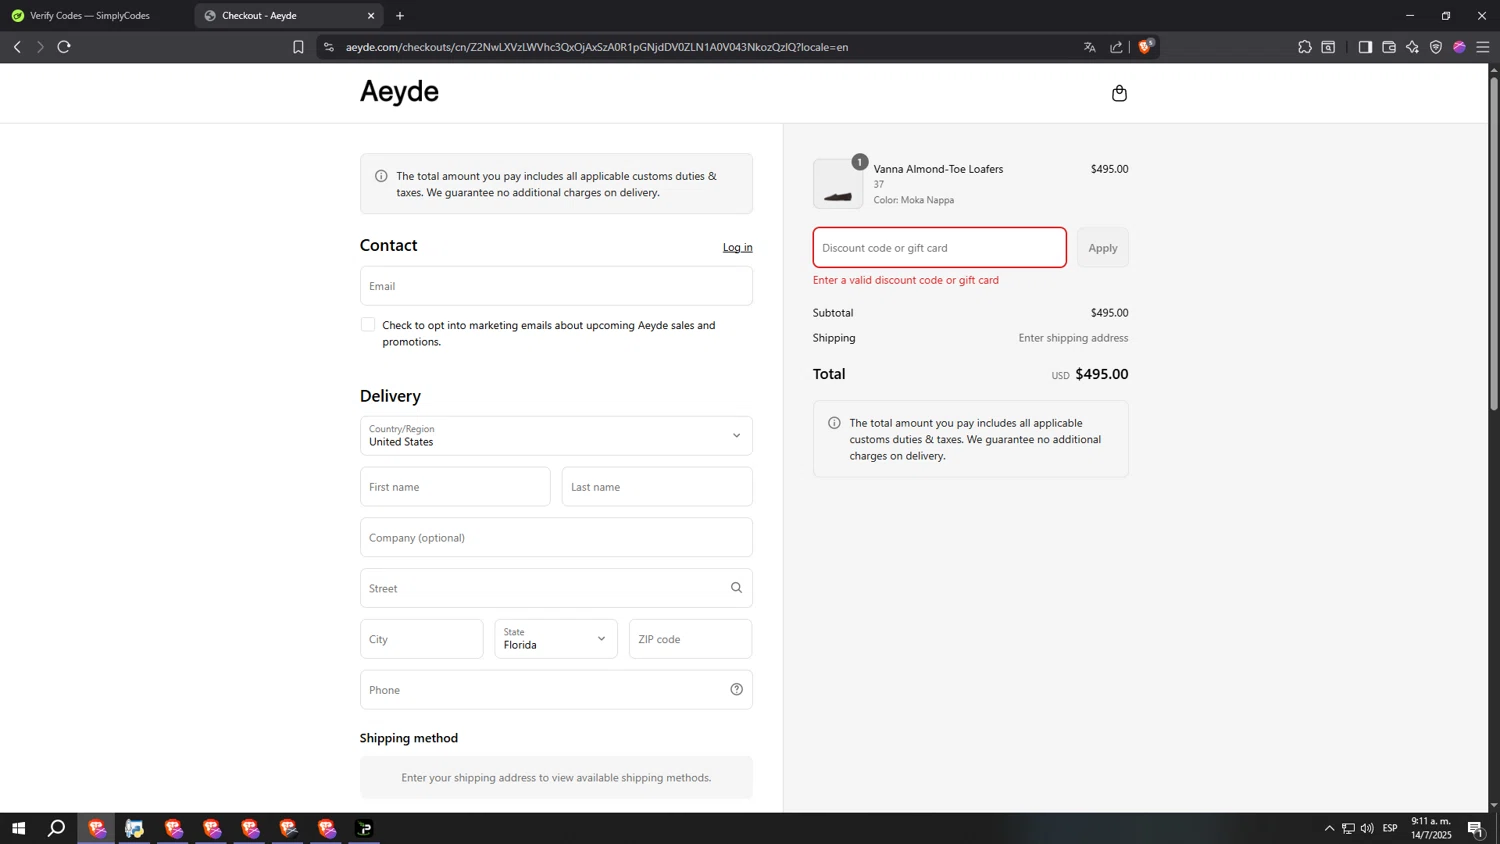Click the red 'Enter a valid discount code' error
Screen dimensions: 1500x844
click(906, 280)
